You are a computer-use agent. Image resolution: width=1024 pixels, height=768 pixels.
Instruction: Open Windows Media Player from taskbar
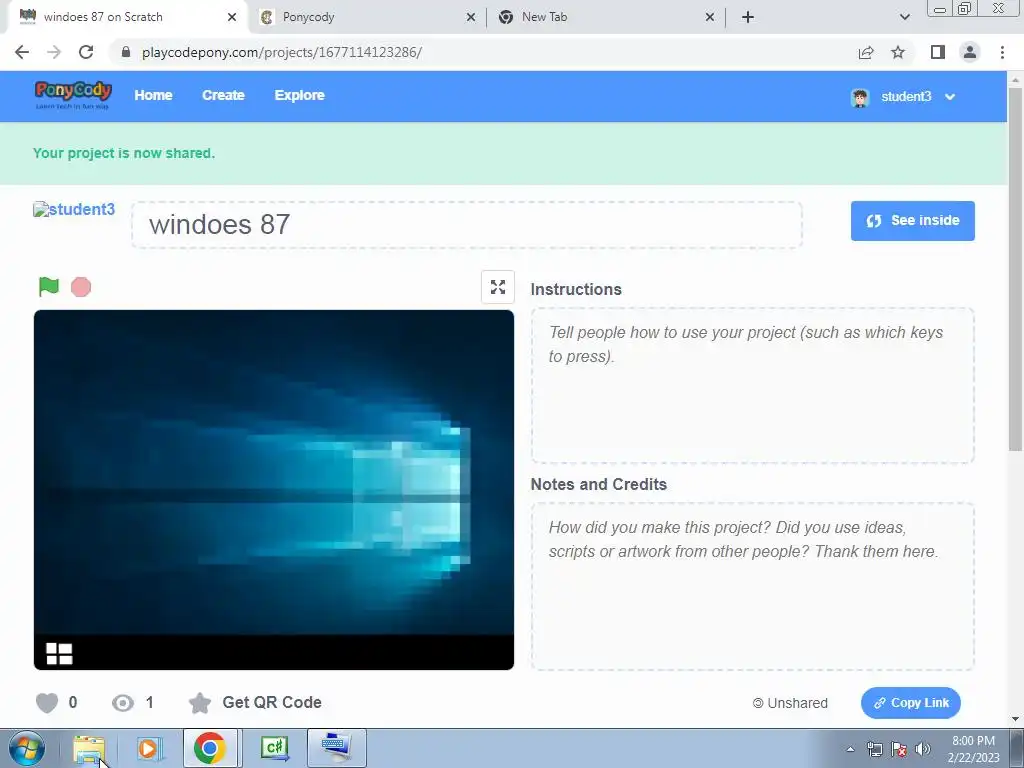(149, 748)
